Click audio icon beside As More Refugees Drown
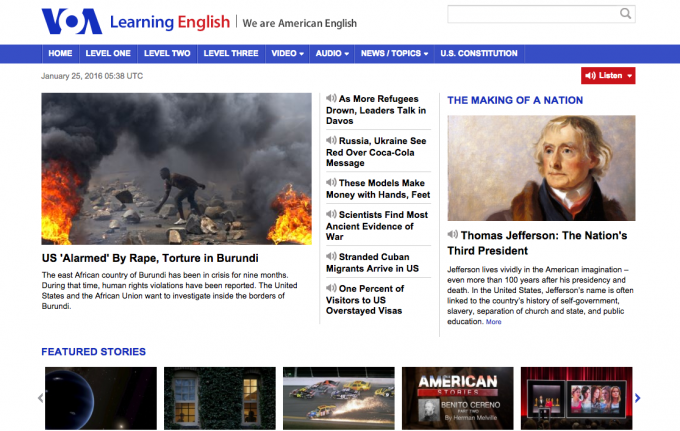 pyautogui.click(x=331, y=98)
